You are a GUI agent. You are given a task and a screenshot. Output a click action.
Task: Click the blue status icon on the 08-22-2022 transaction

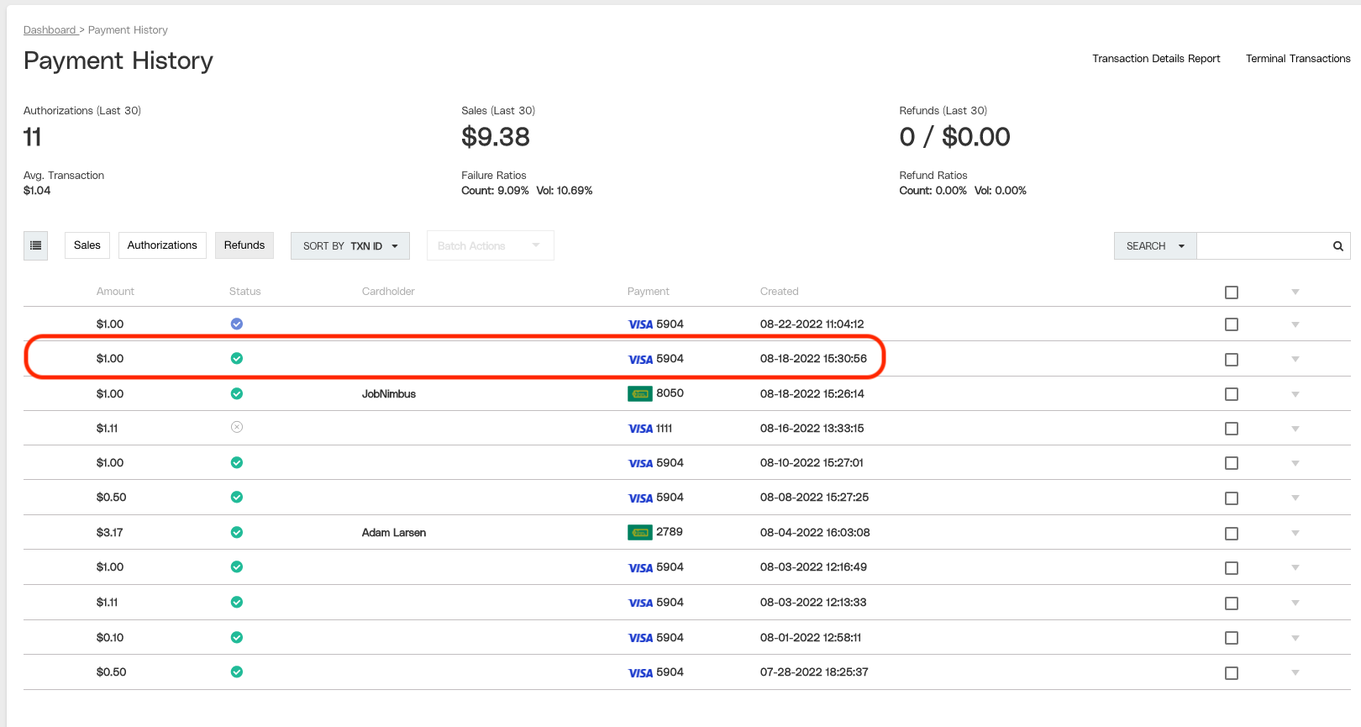pos(236,323)
